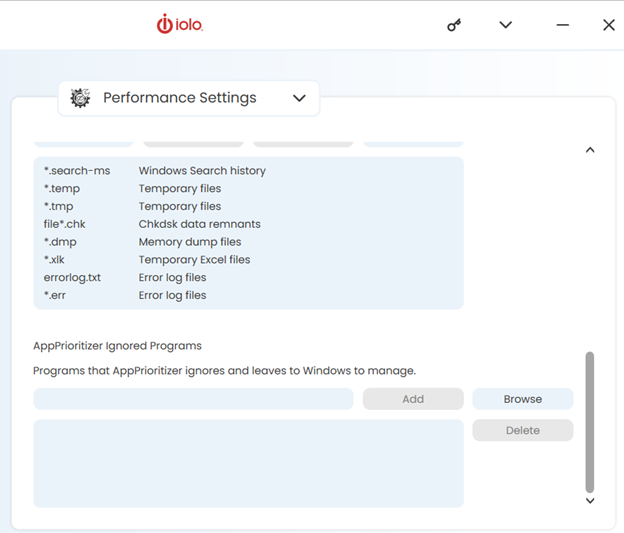
Task: Minimize the iolo window
Action: (x=563, y=25)
